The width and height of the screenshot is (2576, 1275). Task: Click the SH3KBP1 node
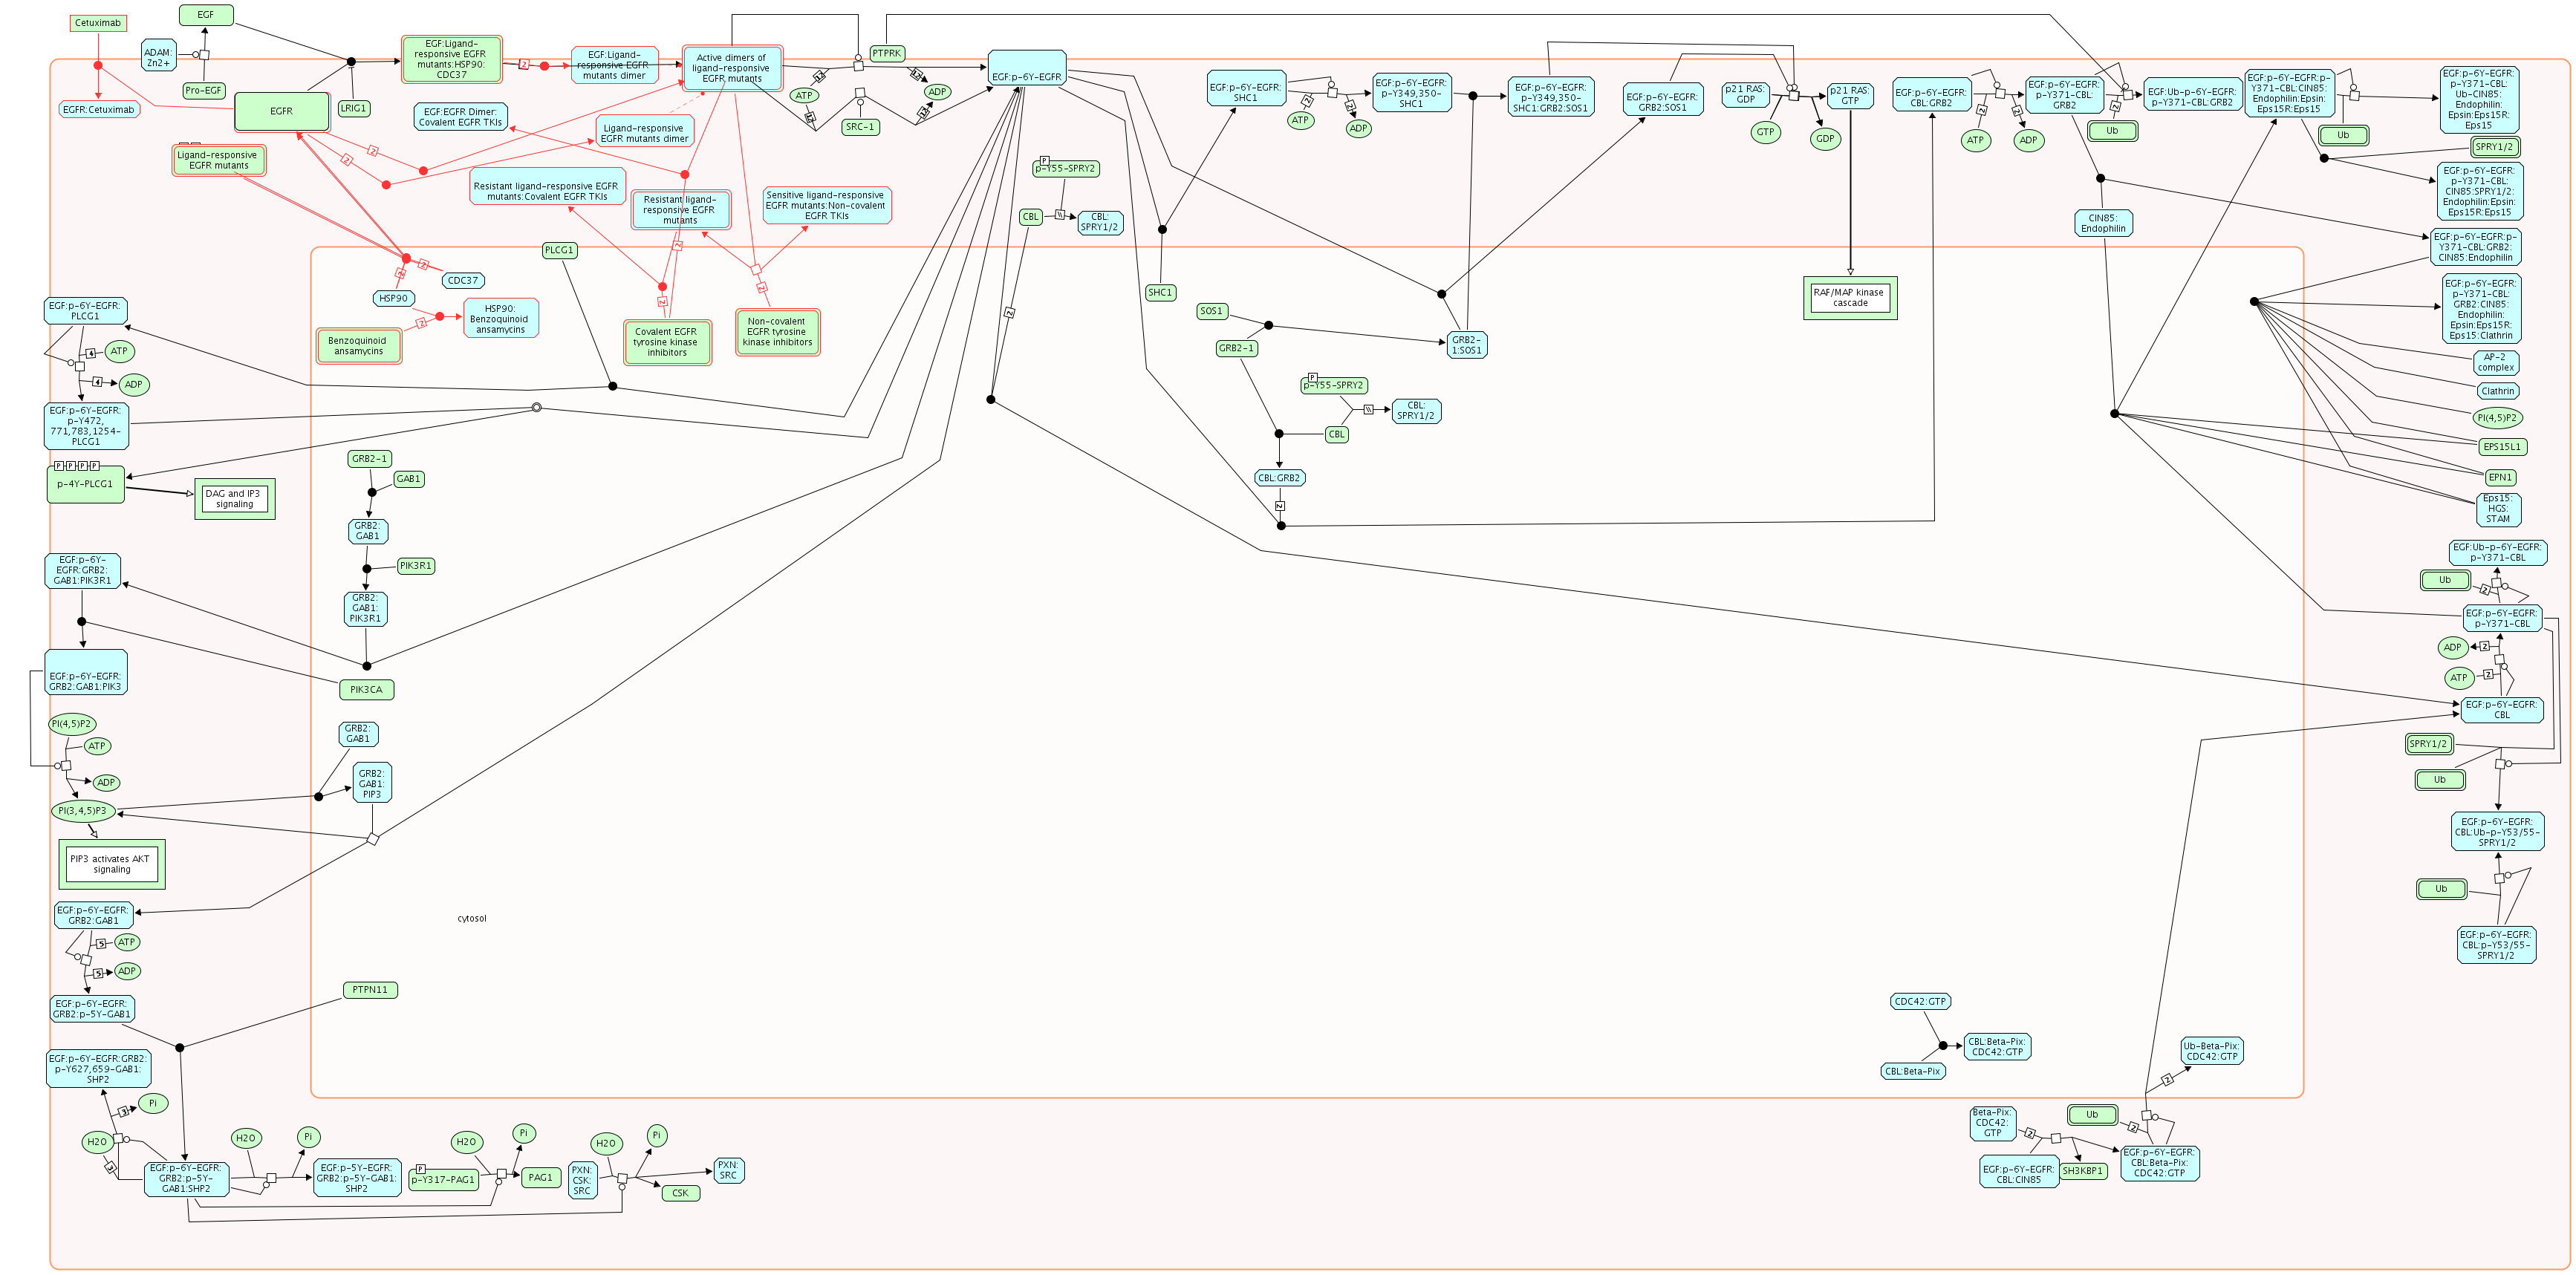[2083, 1170]
